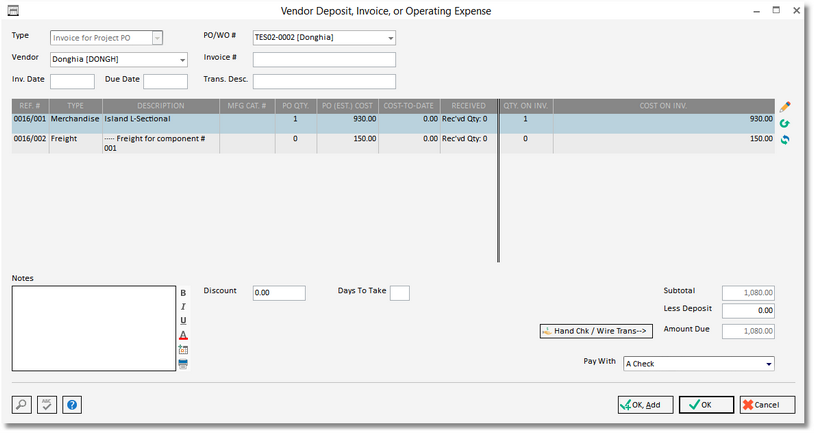Open font color picker for Notes

[x=183, y=335]
